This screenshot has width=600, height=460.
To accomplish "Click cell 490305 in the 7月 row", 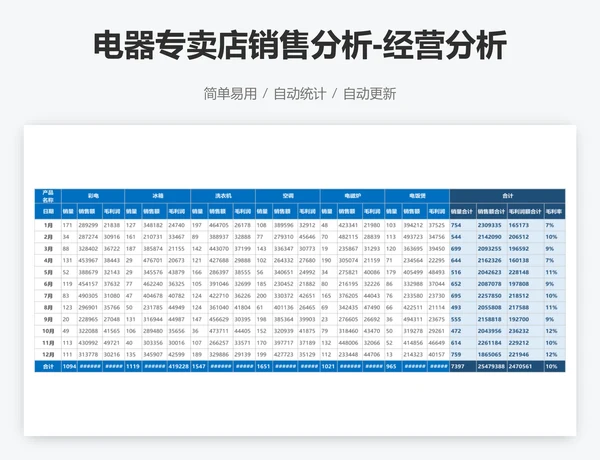I will pos(88,296).
